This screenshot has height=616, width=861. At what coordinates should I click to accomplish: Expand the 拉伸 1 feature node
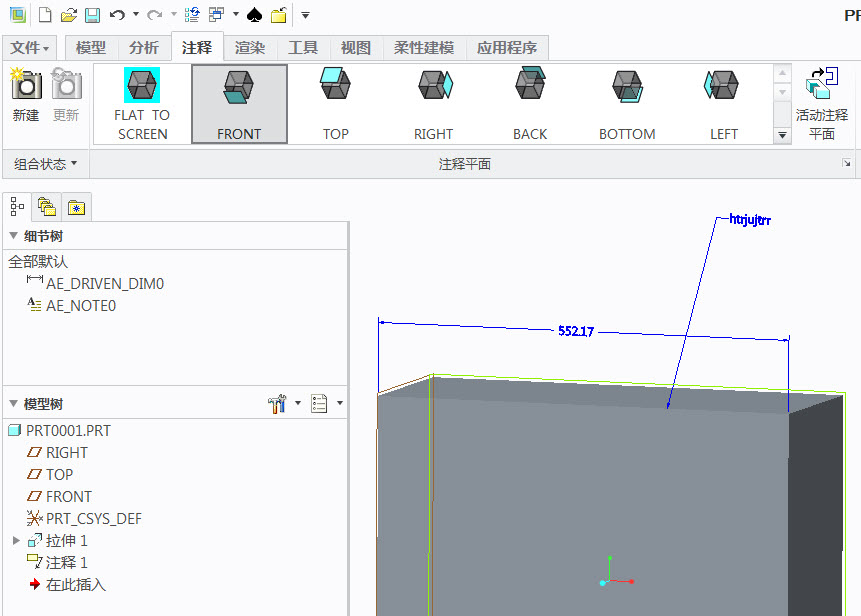[x=16, y=540]
